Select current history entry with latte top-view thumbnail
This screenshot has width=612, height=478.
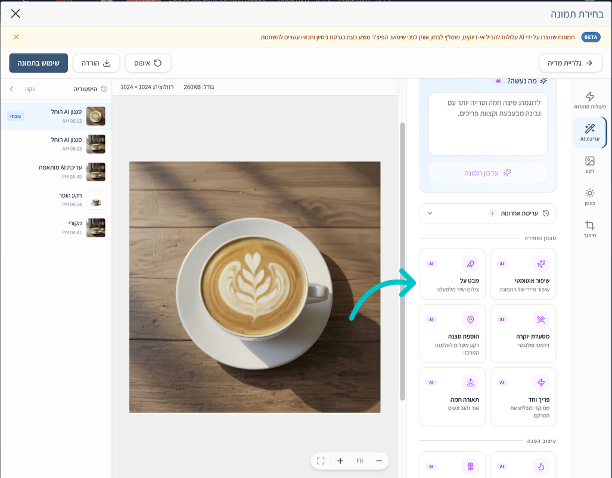click(x=56, y=116)
